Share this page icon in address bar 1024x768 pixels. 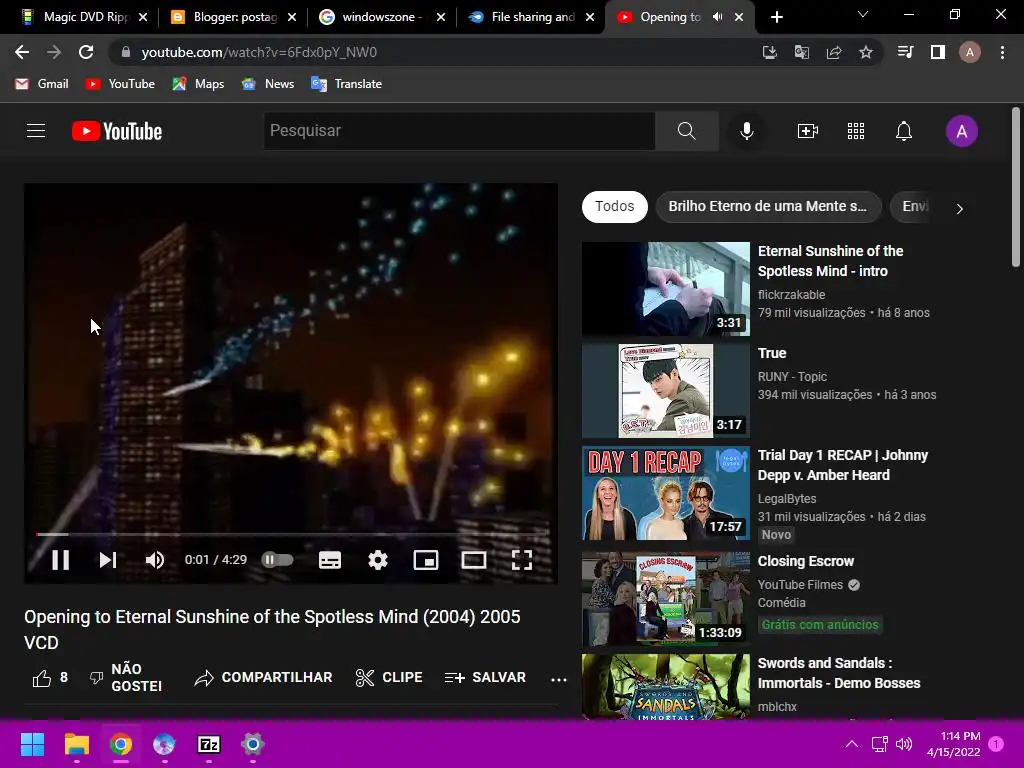[834, 52]
